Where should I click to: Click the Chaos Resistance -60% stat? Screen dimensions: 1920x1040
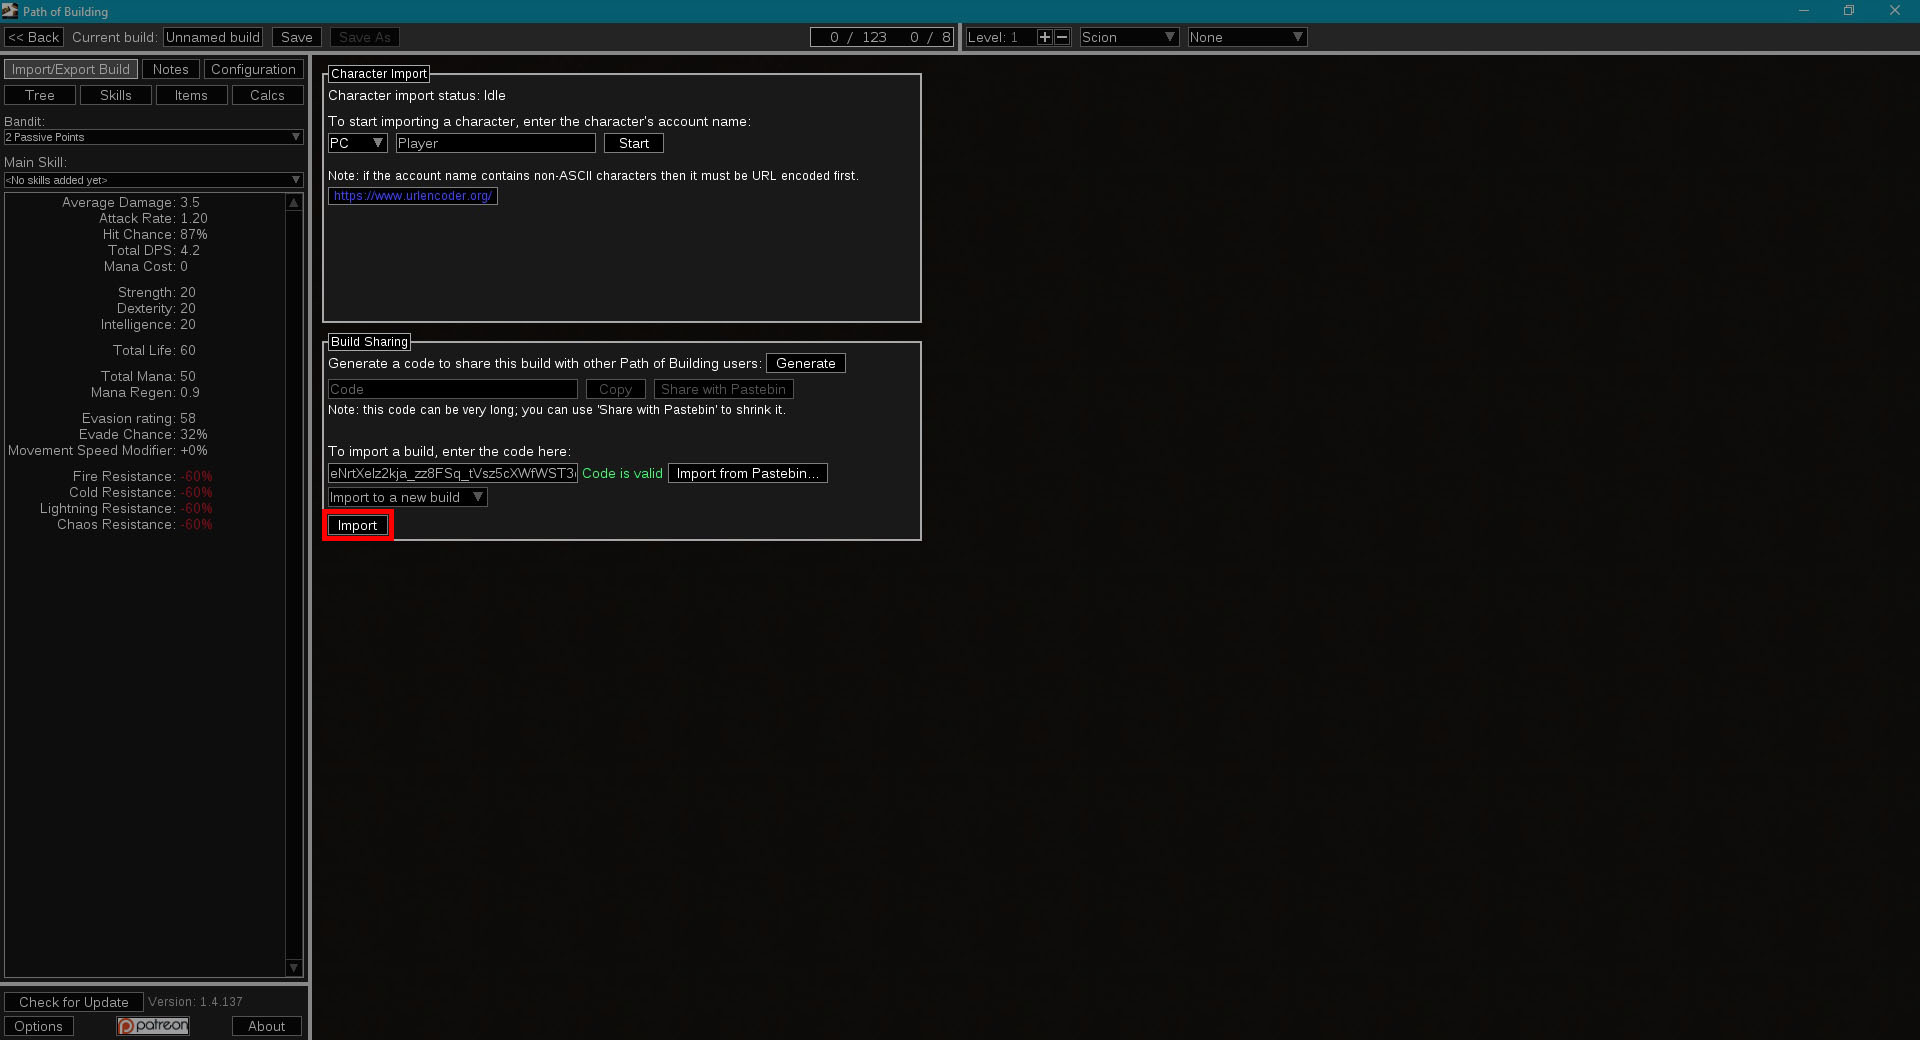tap(135, 524)
